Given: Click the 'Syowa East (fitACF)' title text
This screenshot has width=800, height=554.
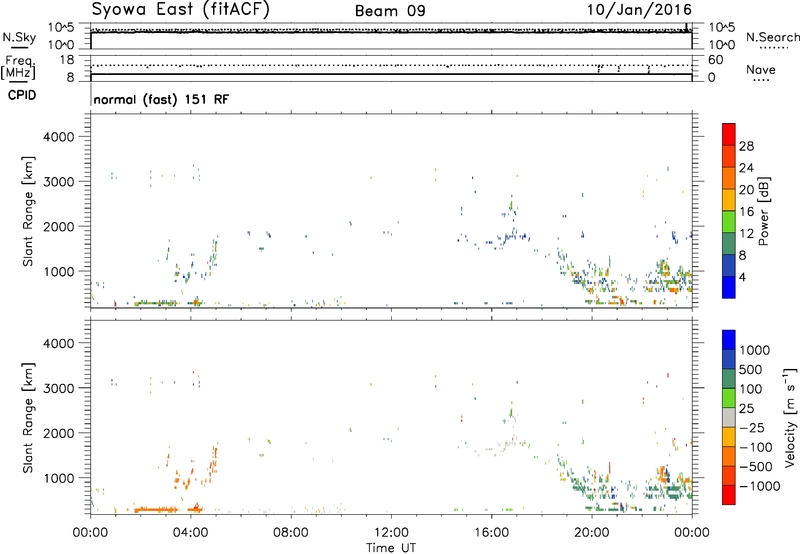Looking at the screenshot, I should pyautogui.click(x=180, y=10).
